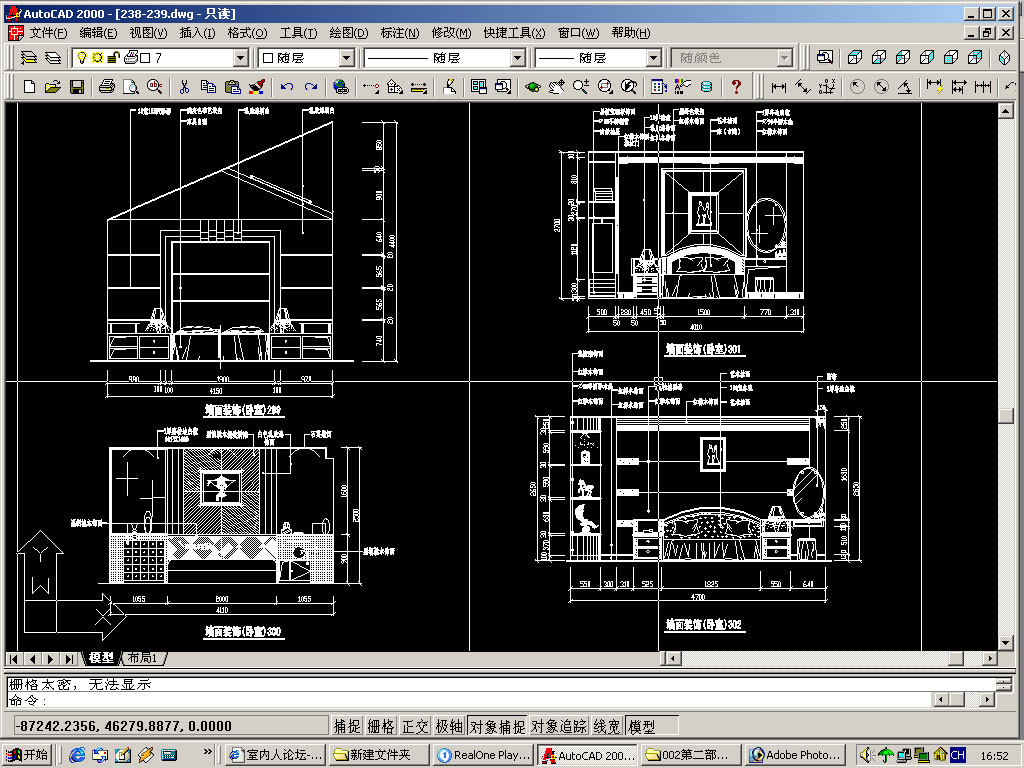The width and height of the screenshot is (1024, 768).
Task: Click the coordinates display in status bar
Action: coord(171,726)
